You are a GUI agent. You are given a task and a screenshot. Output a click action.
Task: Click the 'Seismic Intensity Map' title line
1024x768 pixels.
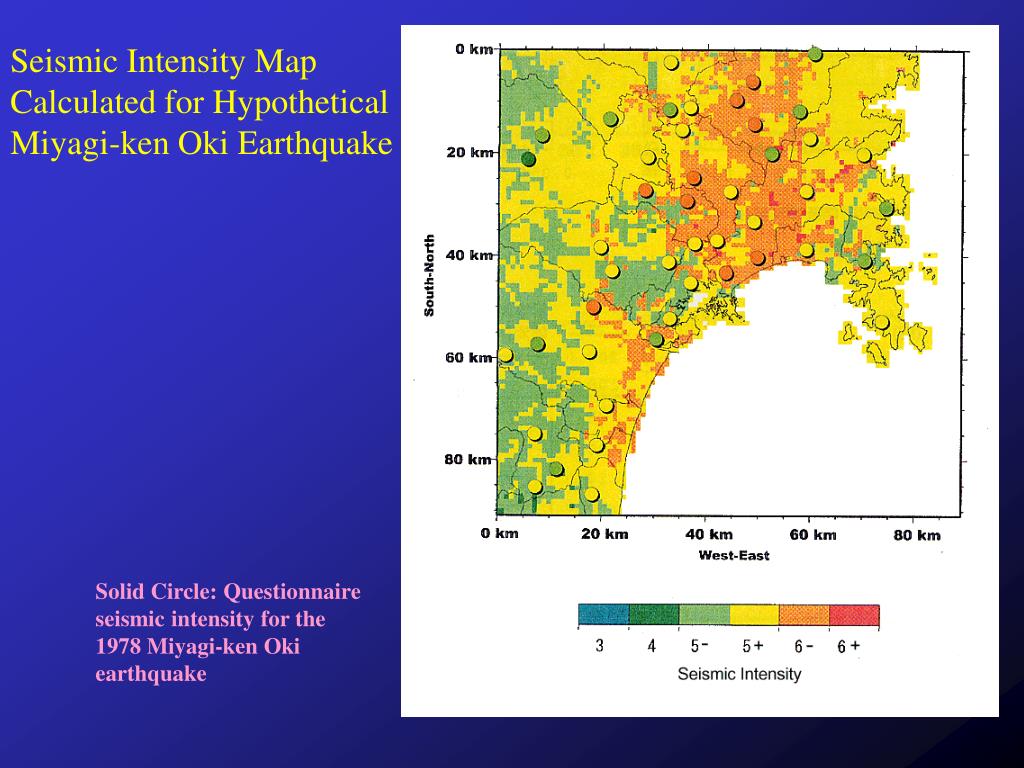[x=164, y=62]
